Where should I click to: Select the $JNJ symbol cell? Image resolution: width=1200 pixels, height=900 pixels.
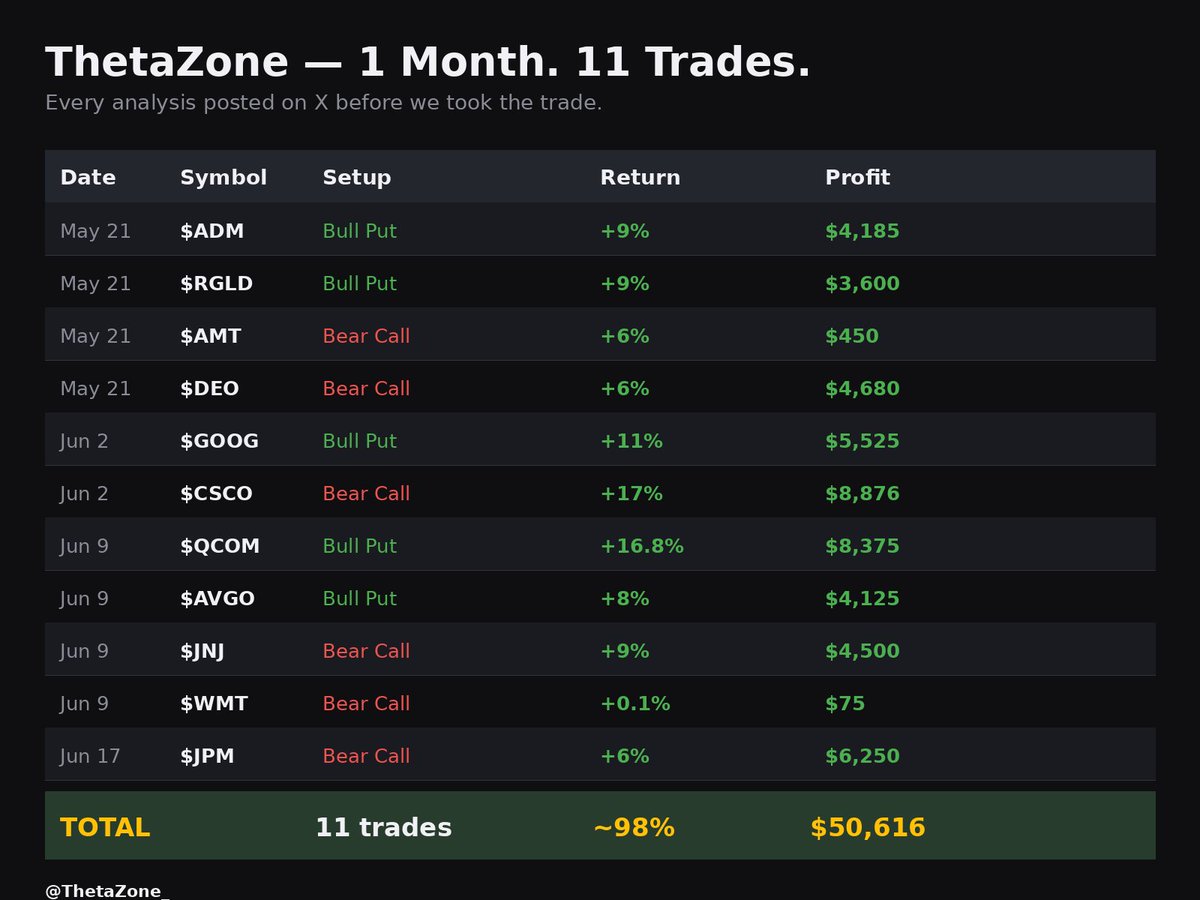click(x=202, y=651)
